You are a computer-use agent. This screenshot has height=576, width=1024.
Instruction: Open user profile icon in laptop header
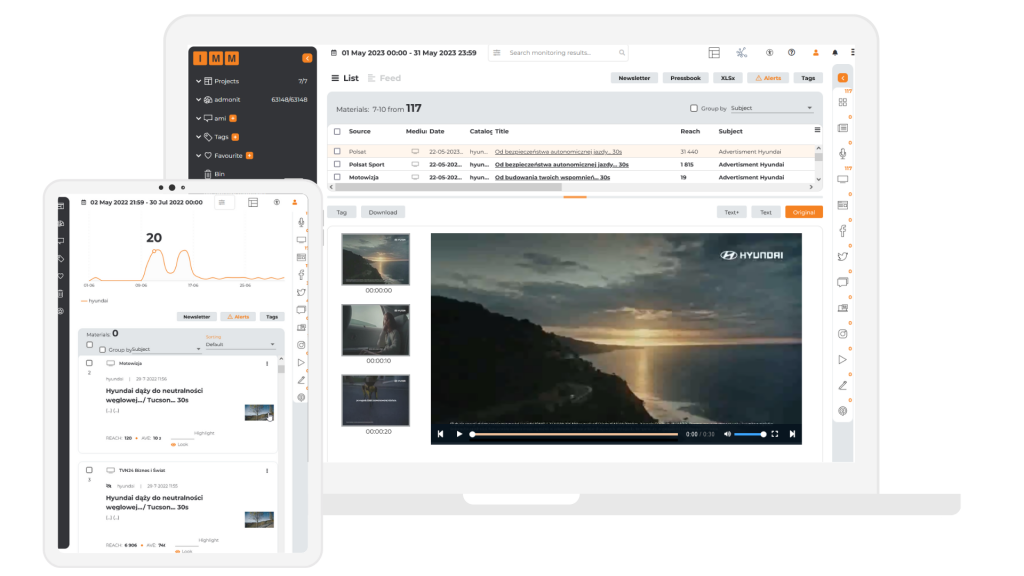pos(815,52)
